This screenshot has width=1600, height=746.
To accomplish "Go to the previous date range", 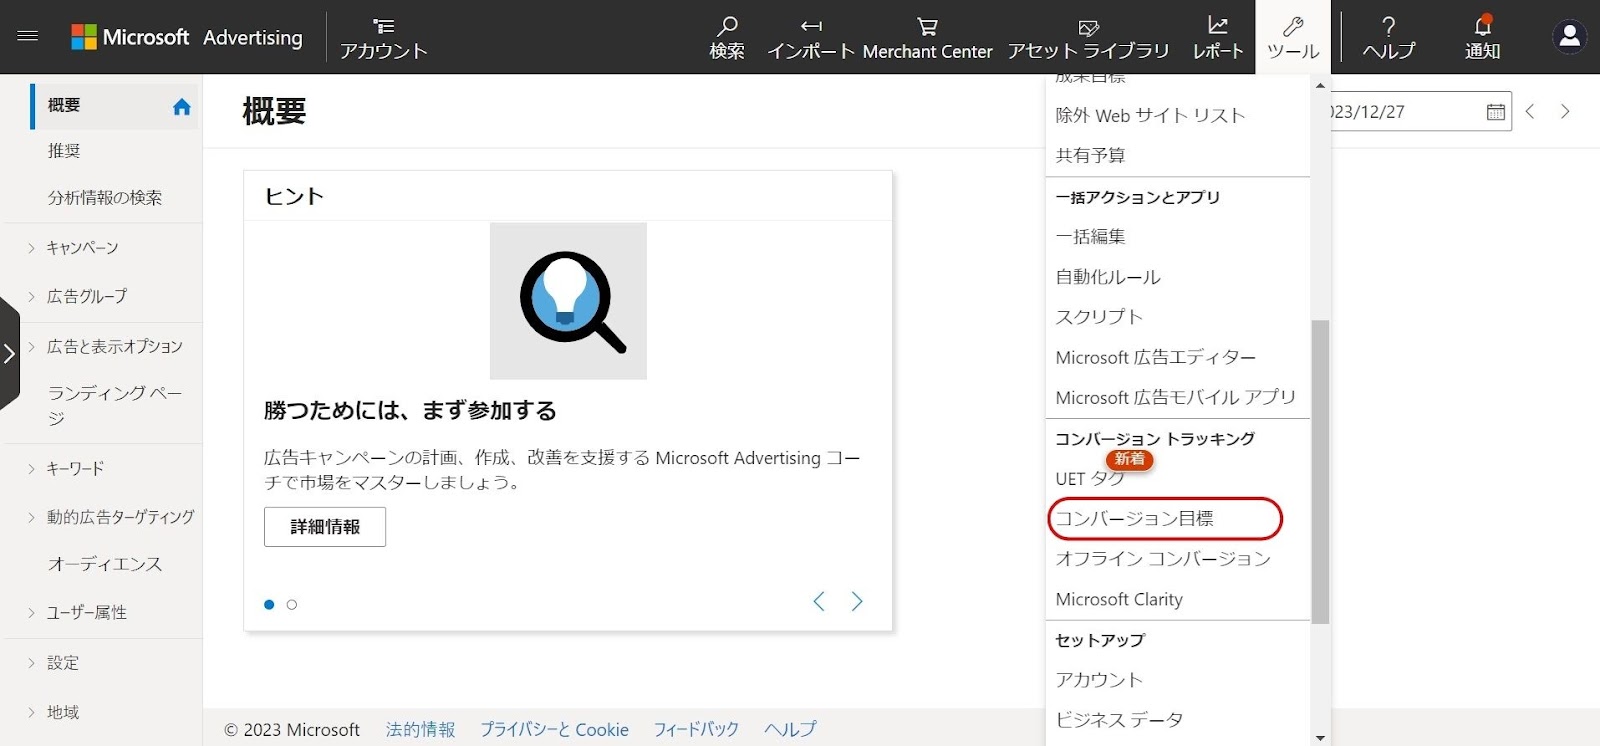I will pyautogui.click(x=1530, y=112).
